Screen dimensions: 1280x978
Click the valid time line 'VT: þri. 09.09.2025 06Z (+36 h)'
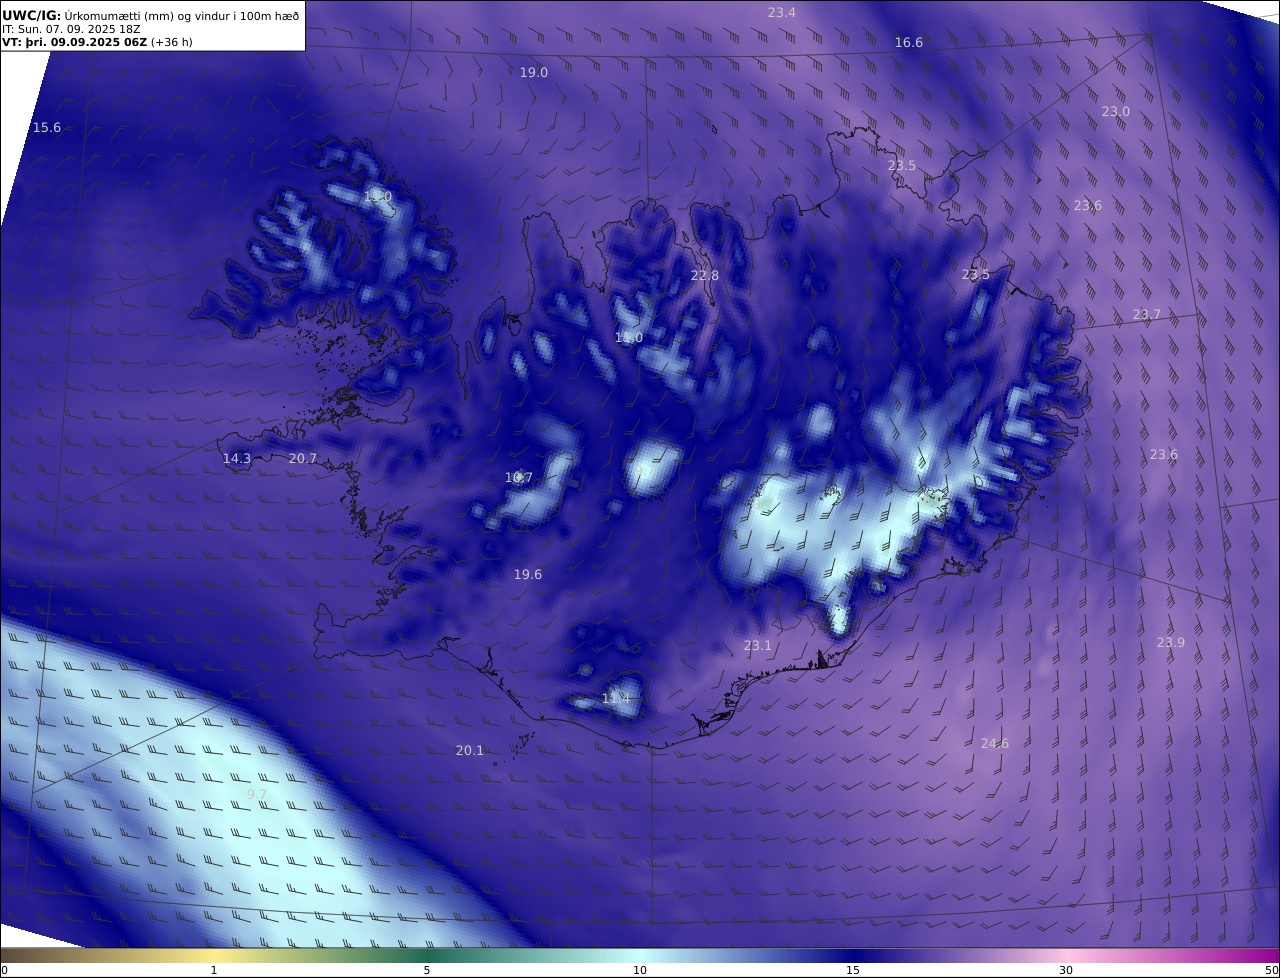pos(97,42)
